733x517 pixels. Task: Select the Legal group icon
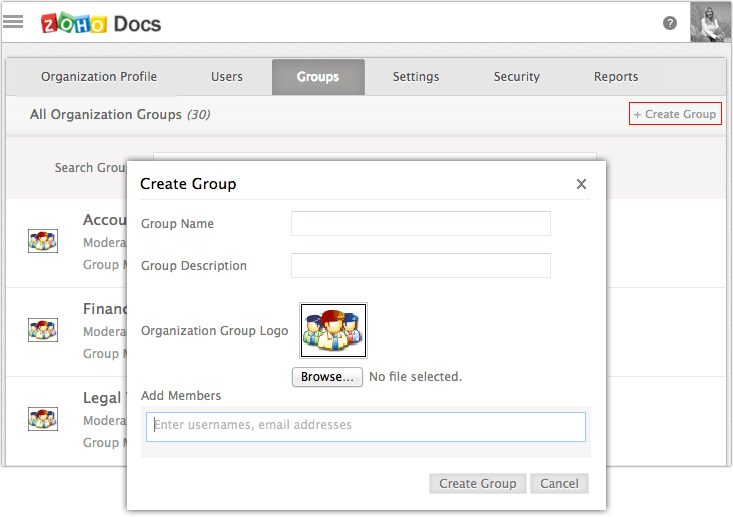pyautogui.click(x=42, y=418)
